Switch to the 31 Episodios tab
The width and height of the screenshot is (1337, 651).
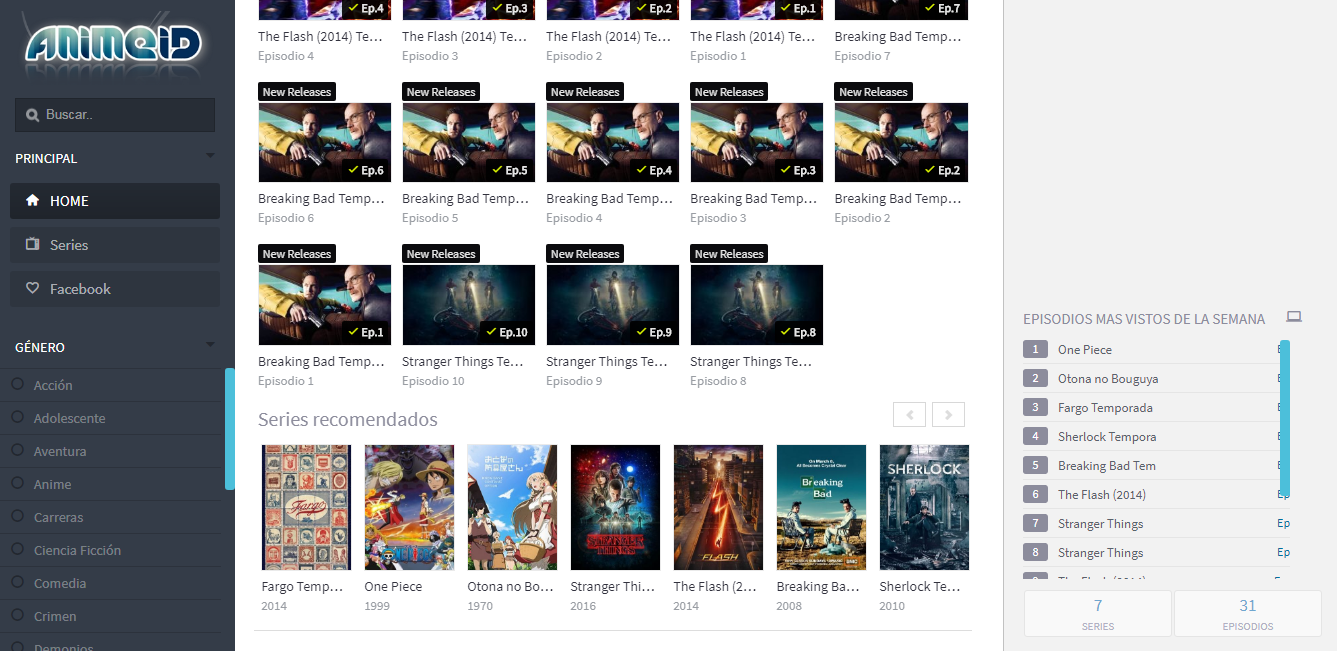(x=1248, y=613)
